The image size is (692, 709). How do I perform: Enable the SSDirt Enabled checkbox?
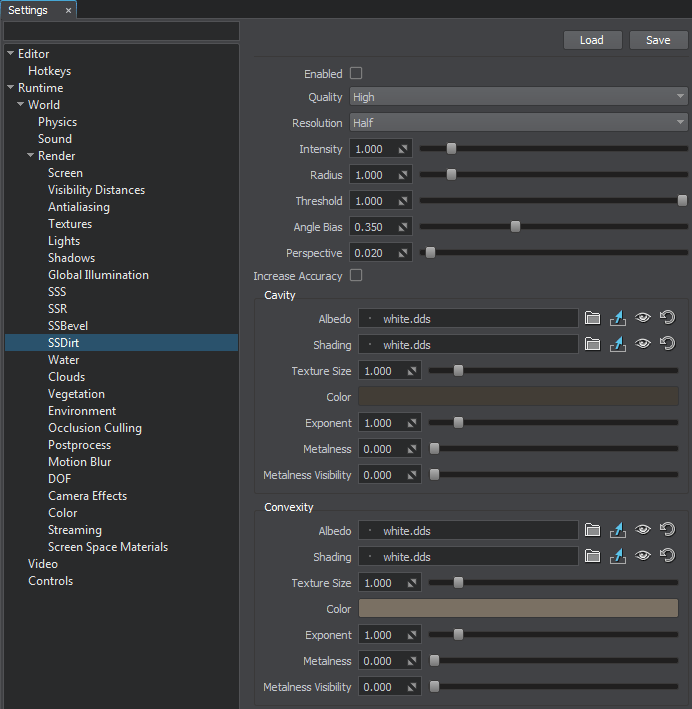click(x=356, y=74)
